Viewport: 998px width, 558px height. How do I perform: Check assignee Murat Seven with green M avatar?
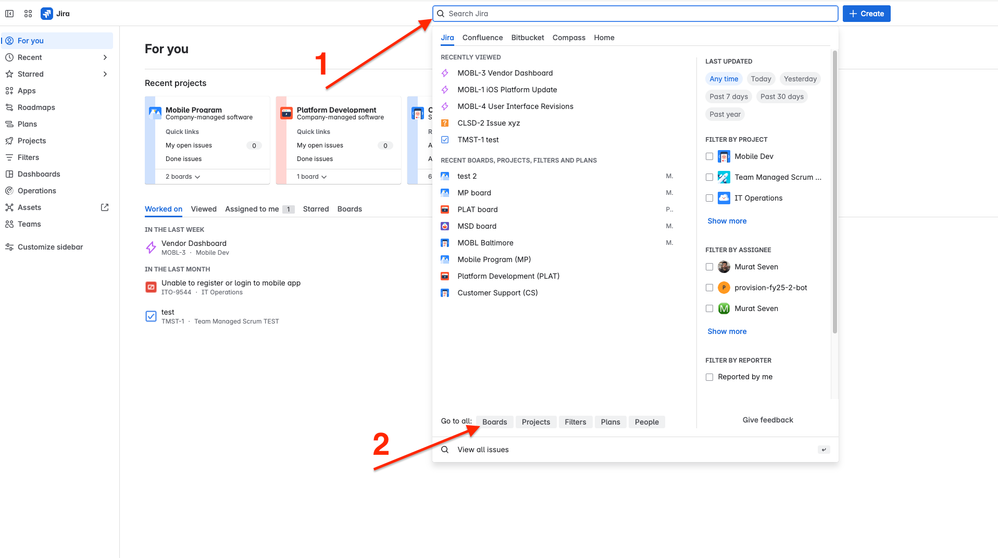coord(709,309)
